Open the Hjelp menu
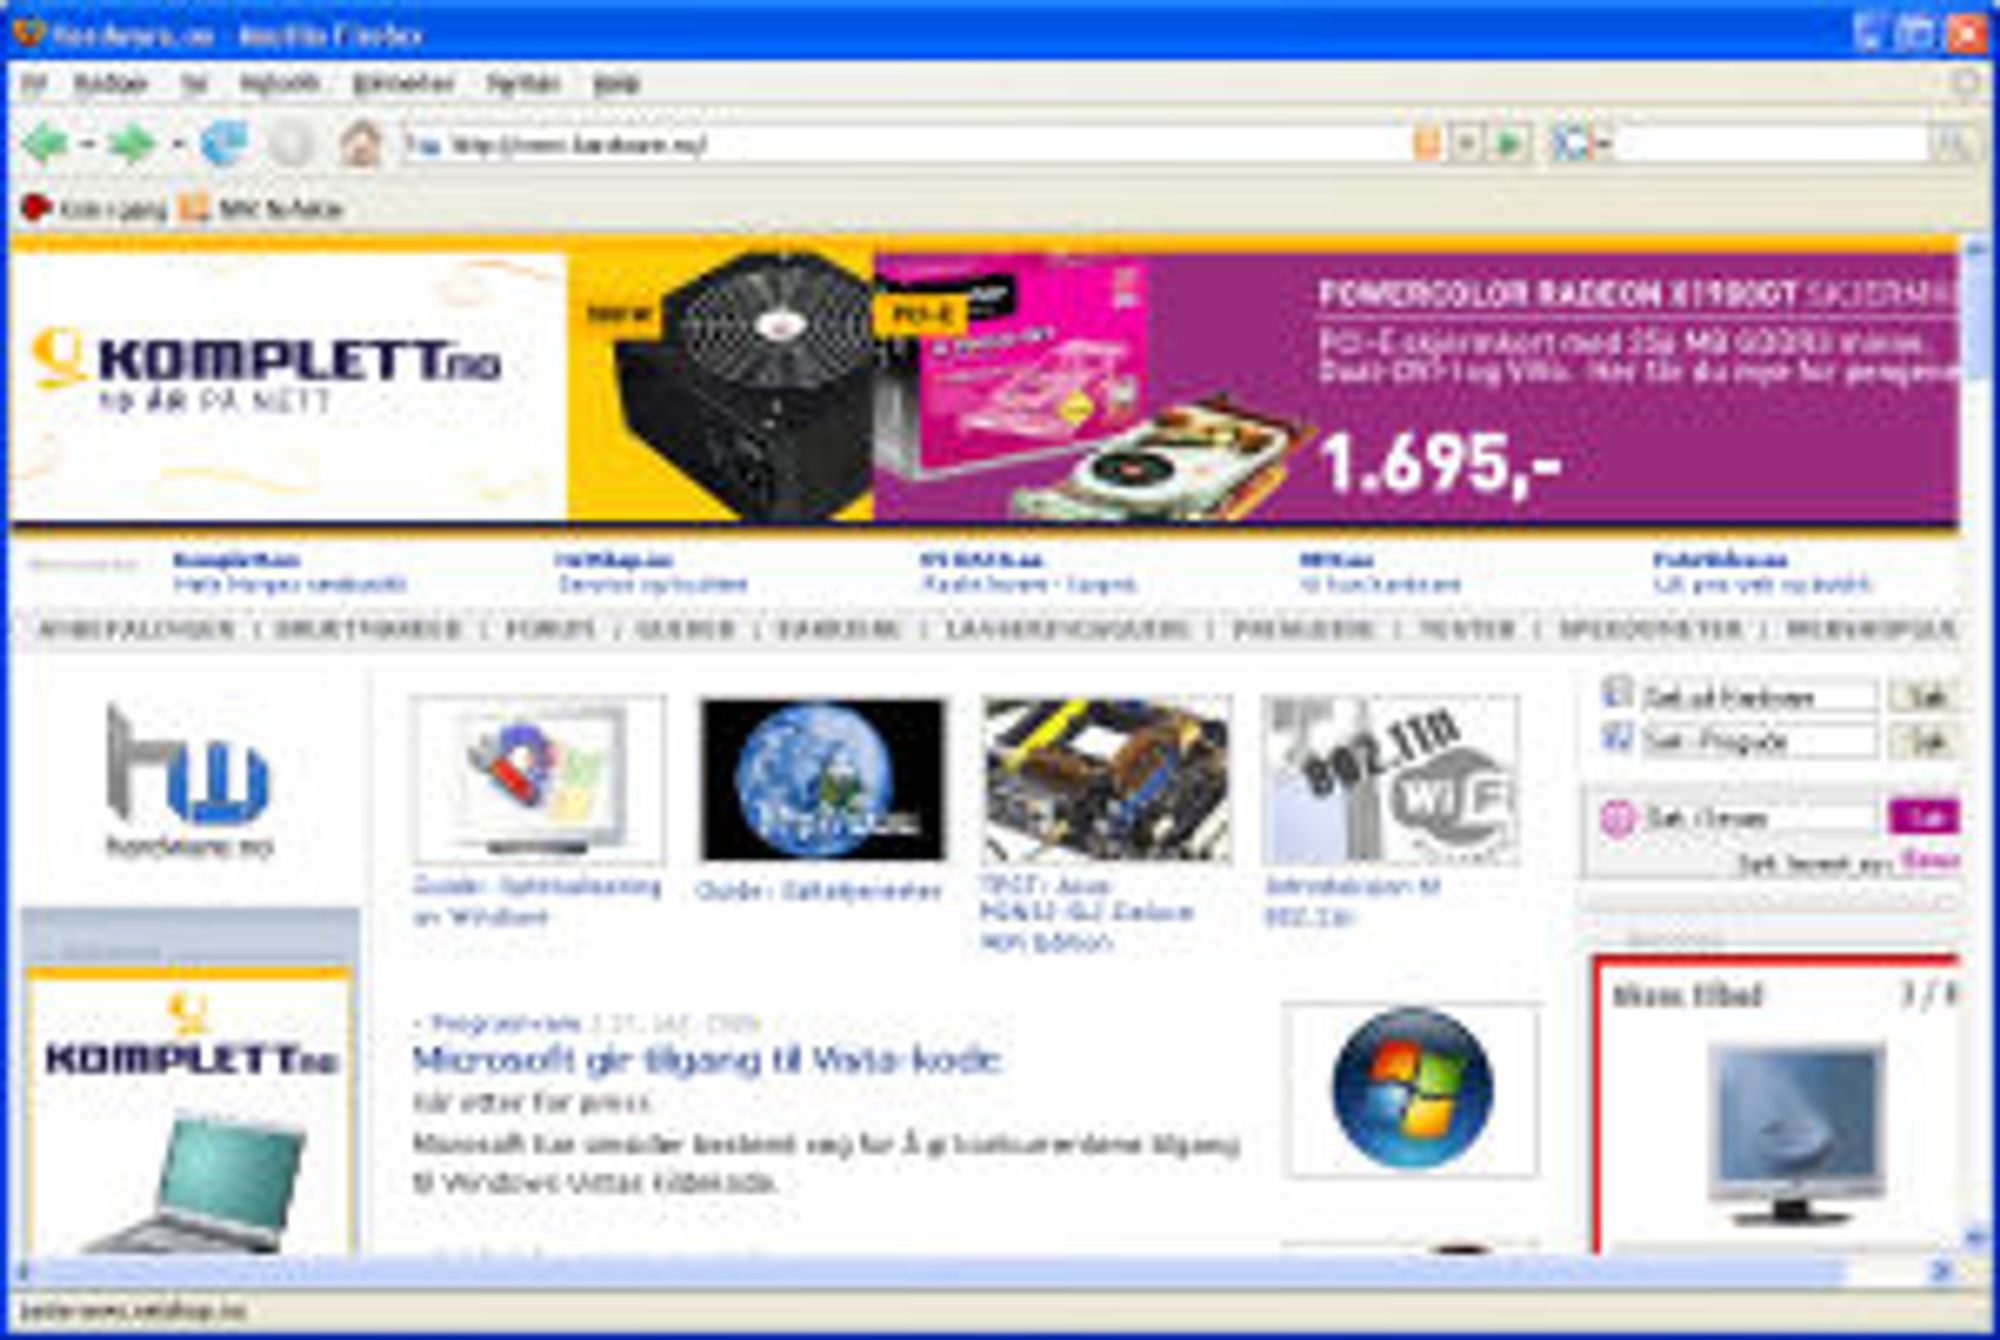The image size is (2000, 1340). 616,84
